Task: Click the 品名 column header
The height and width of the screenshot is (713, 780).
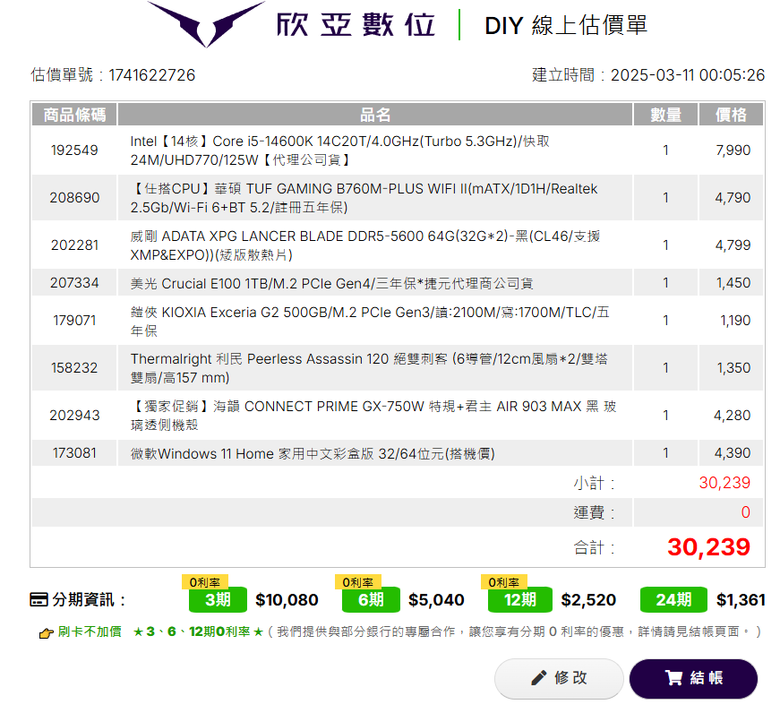Action: (375, 114)
